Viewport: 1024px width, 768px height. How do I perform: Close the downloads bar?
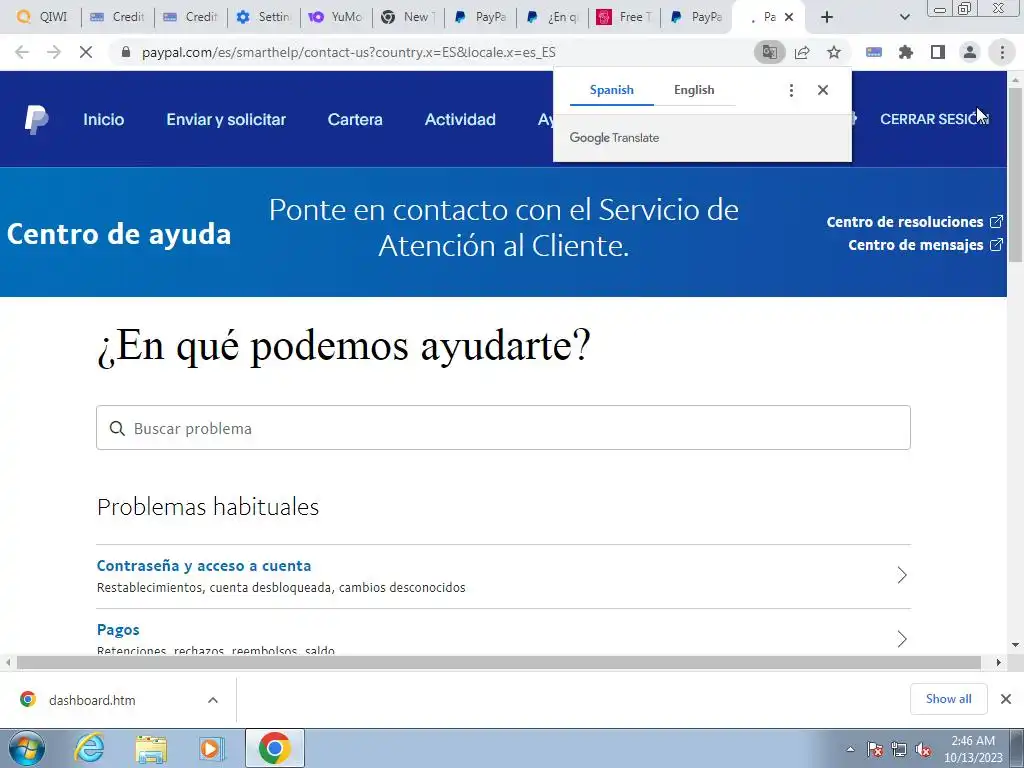(x=1006, y=699)
